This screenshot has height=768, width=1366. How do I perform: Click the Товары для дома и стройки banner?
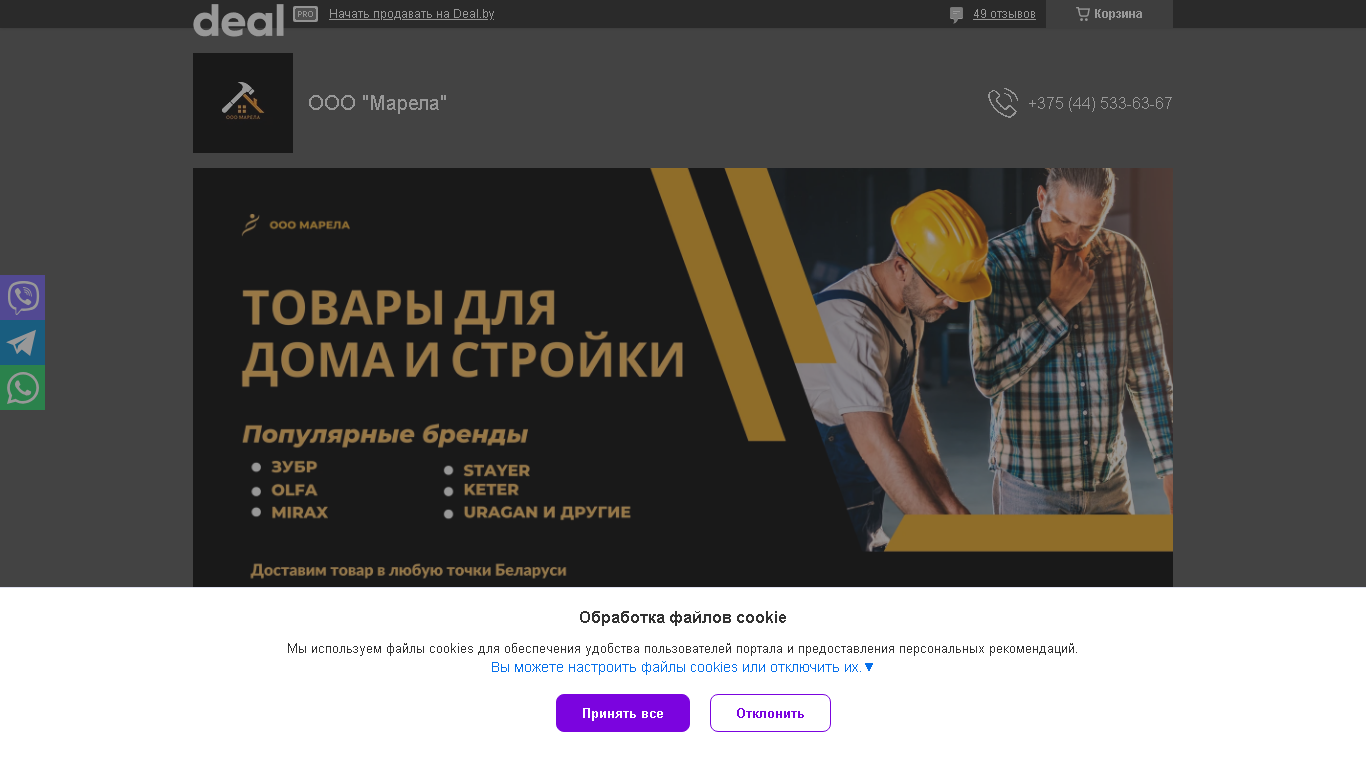(x=683, y=378)
